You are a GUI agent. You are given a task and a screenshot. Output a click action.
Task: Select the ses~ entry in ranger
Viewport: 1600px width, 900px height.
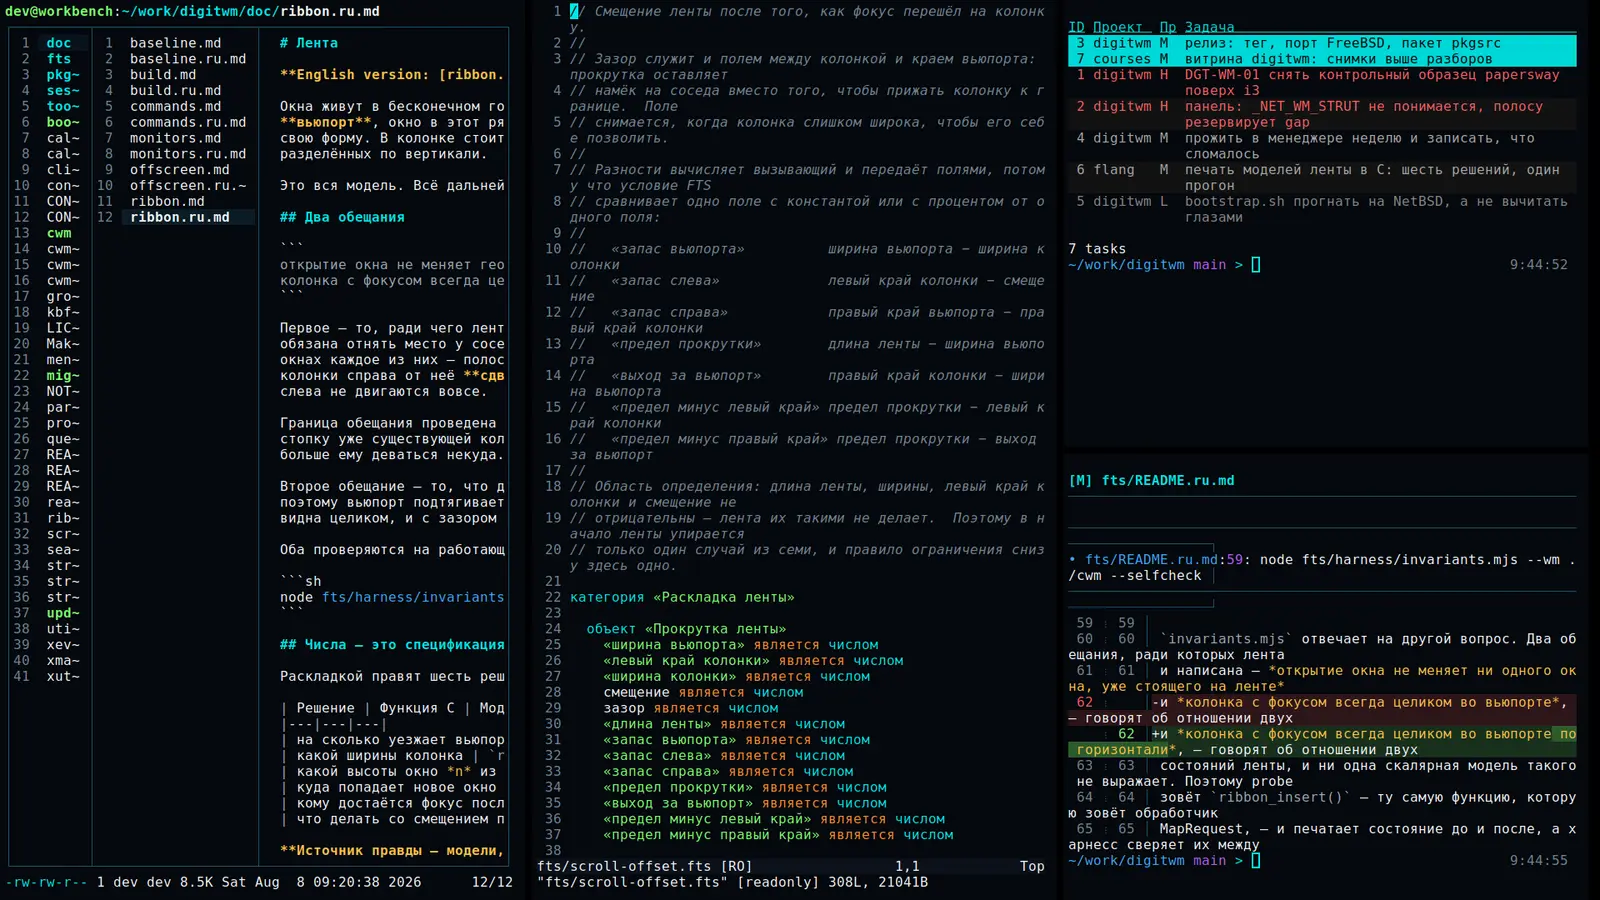pyautogui.click(x=63, y=91)
